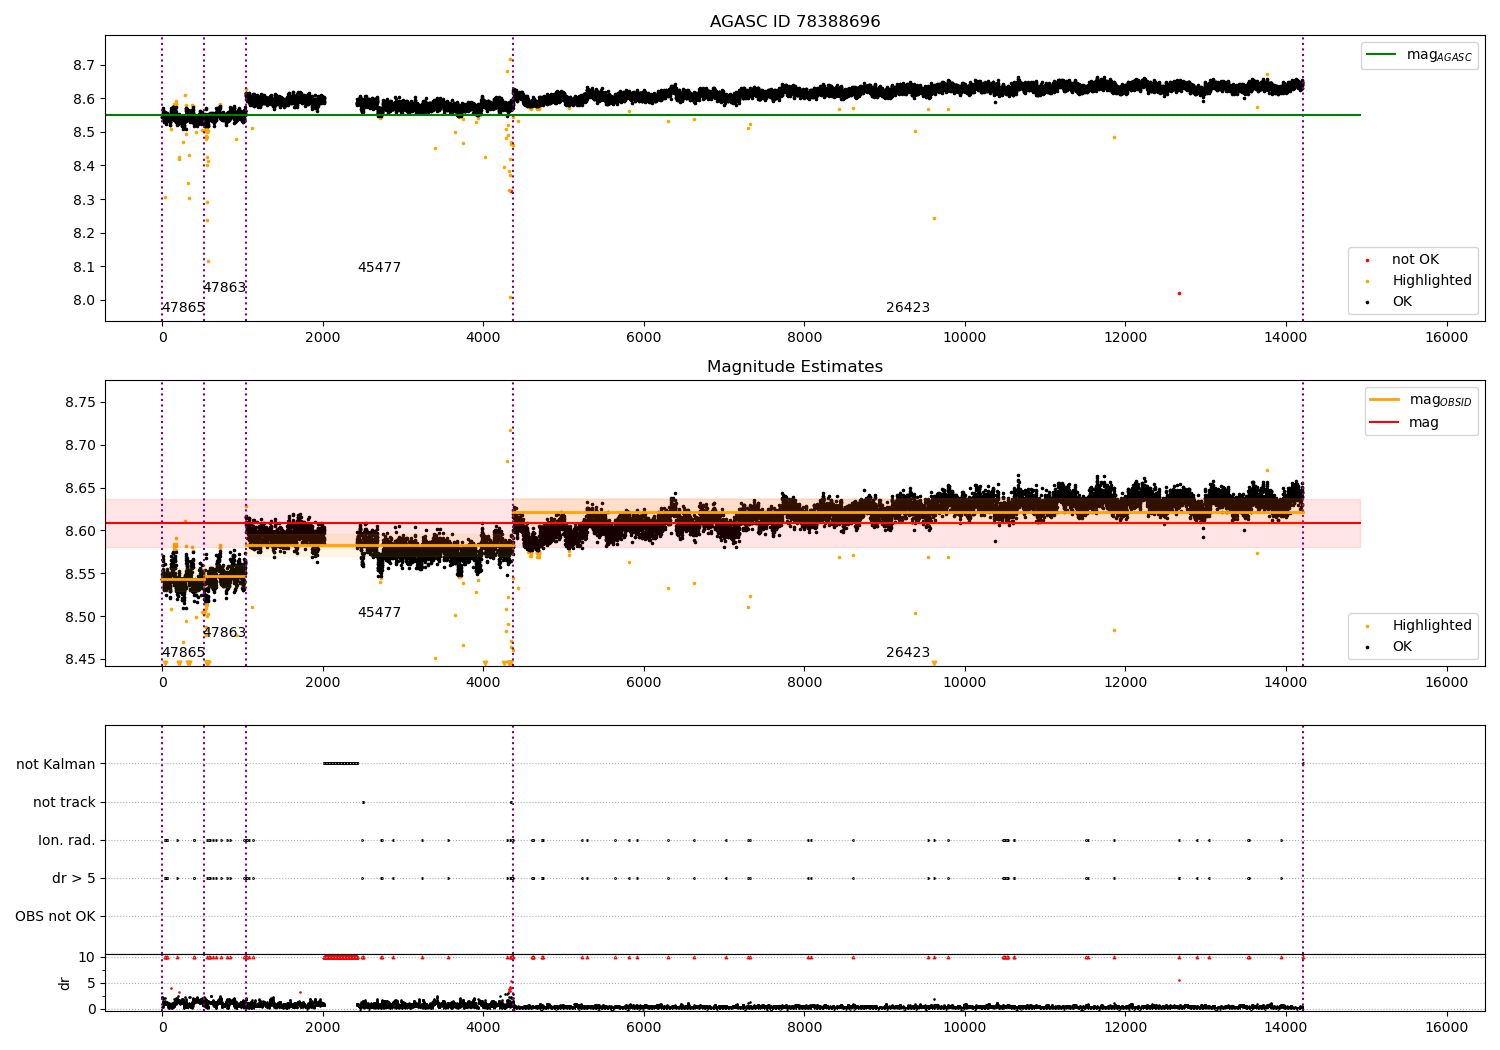Click annotation 45477 in the Magnitude Estimates plot

379,613
